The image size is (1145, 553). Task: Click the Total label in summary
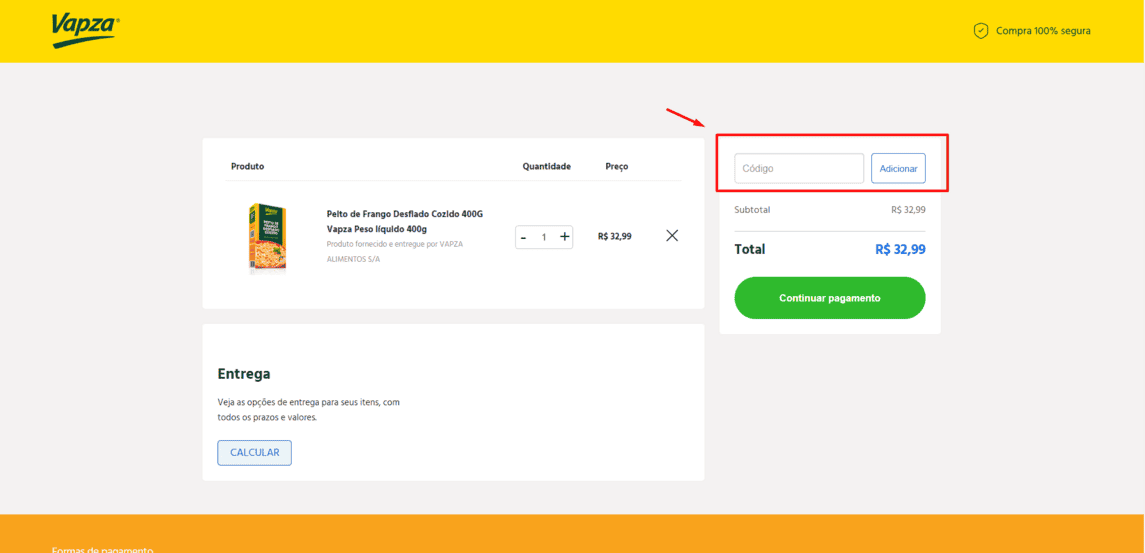point(750,249)
